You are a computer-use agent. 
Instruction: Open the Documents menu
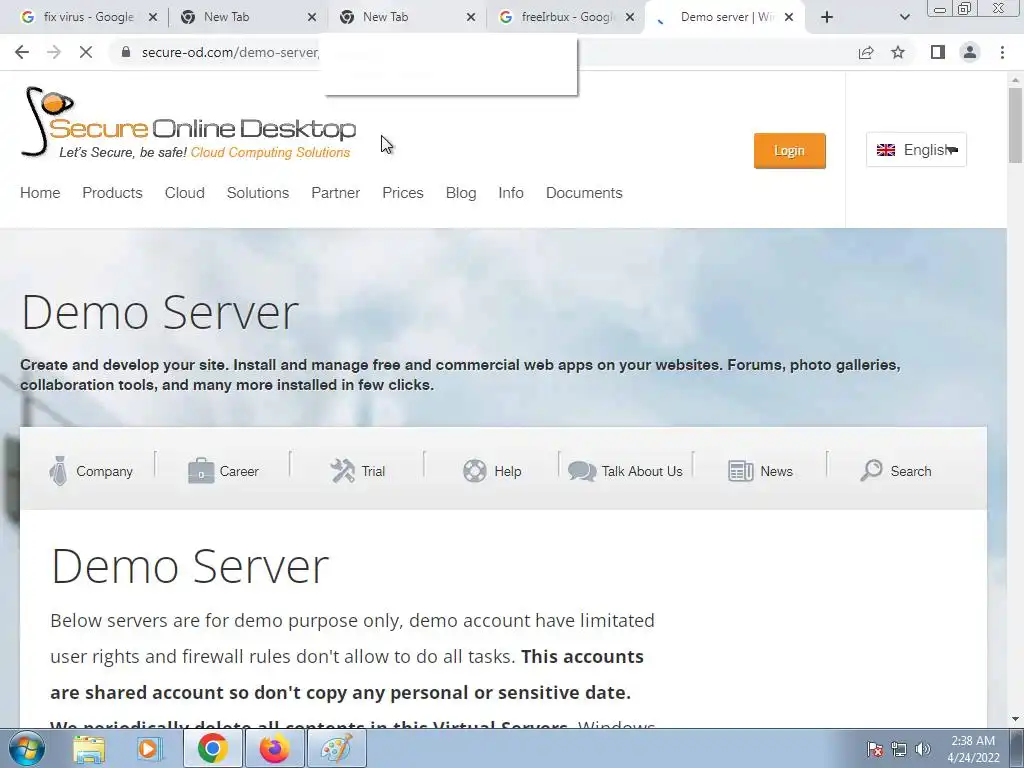pos(584,193)
